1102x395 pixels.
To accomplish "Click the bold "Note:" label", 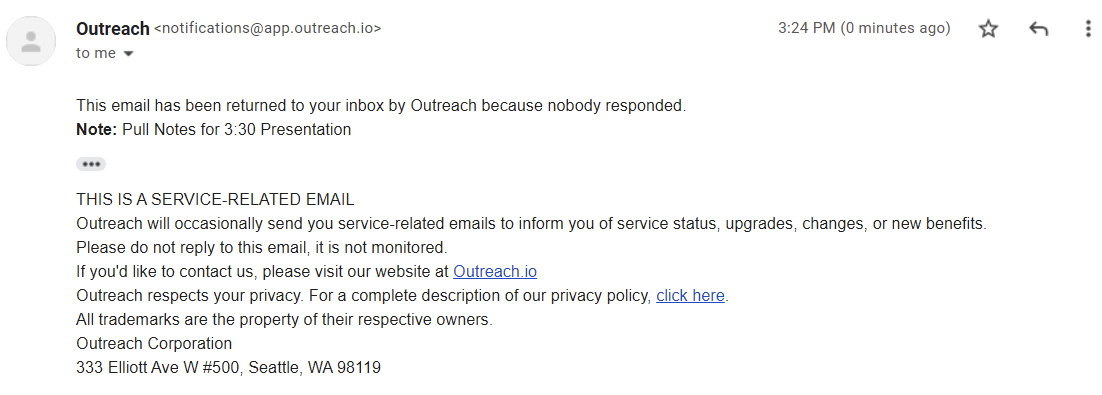I will 97,129.
